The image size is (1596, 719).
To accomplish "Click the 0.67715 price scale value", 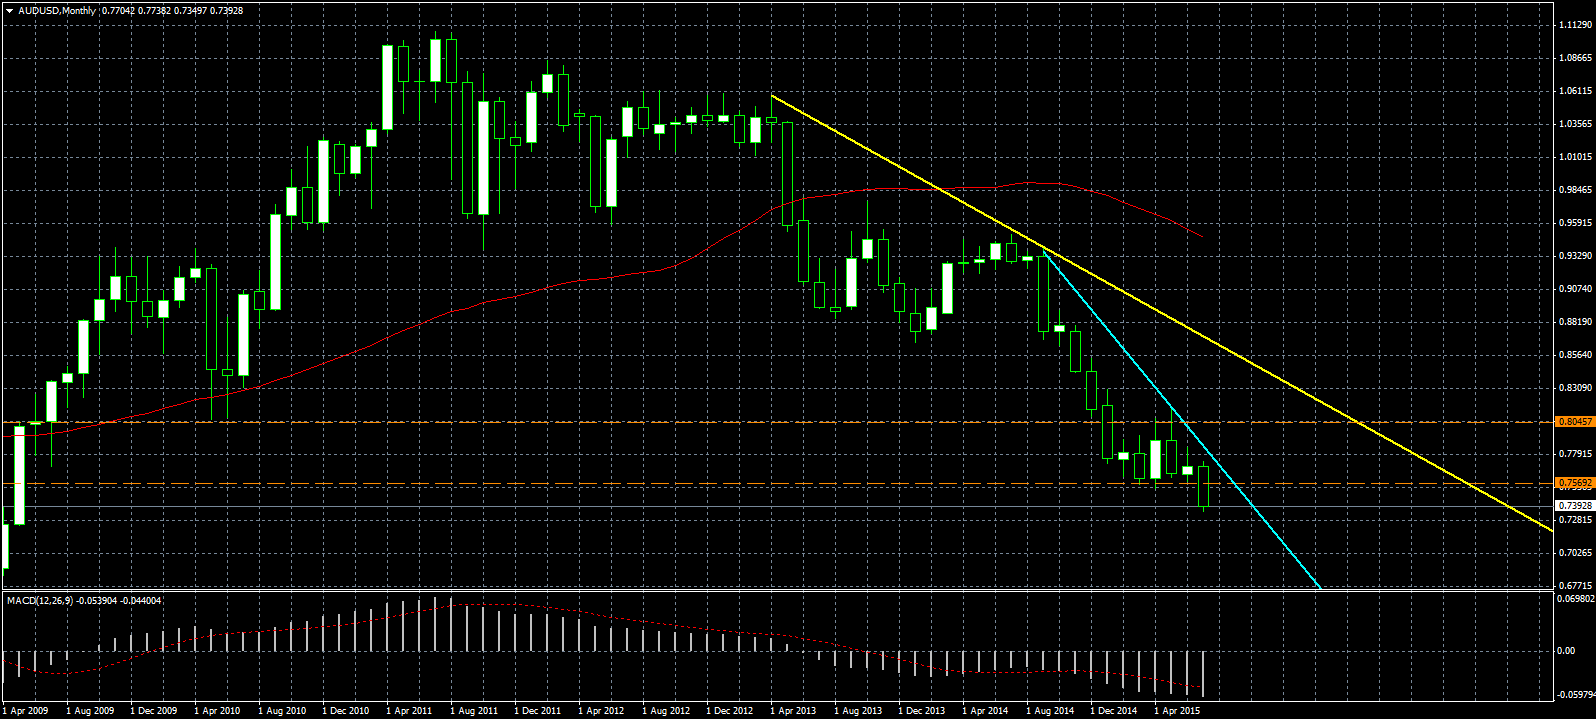I will point(1576,585).
